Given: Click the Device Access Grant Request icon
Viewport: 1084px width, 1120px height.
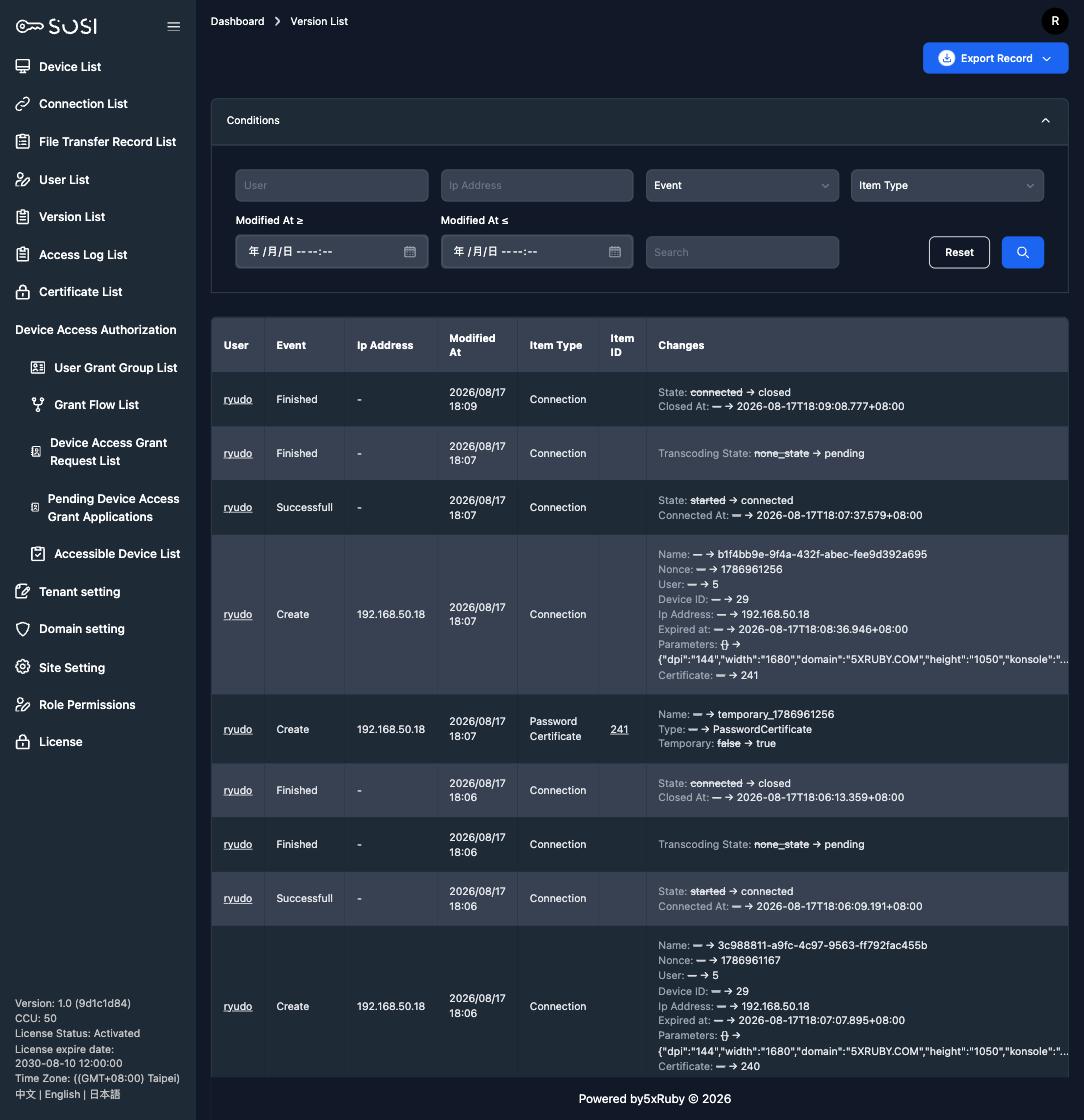Looking at the screenshot, I should (x=36, y=451).
